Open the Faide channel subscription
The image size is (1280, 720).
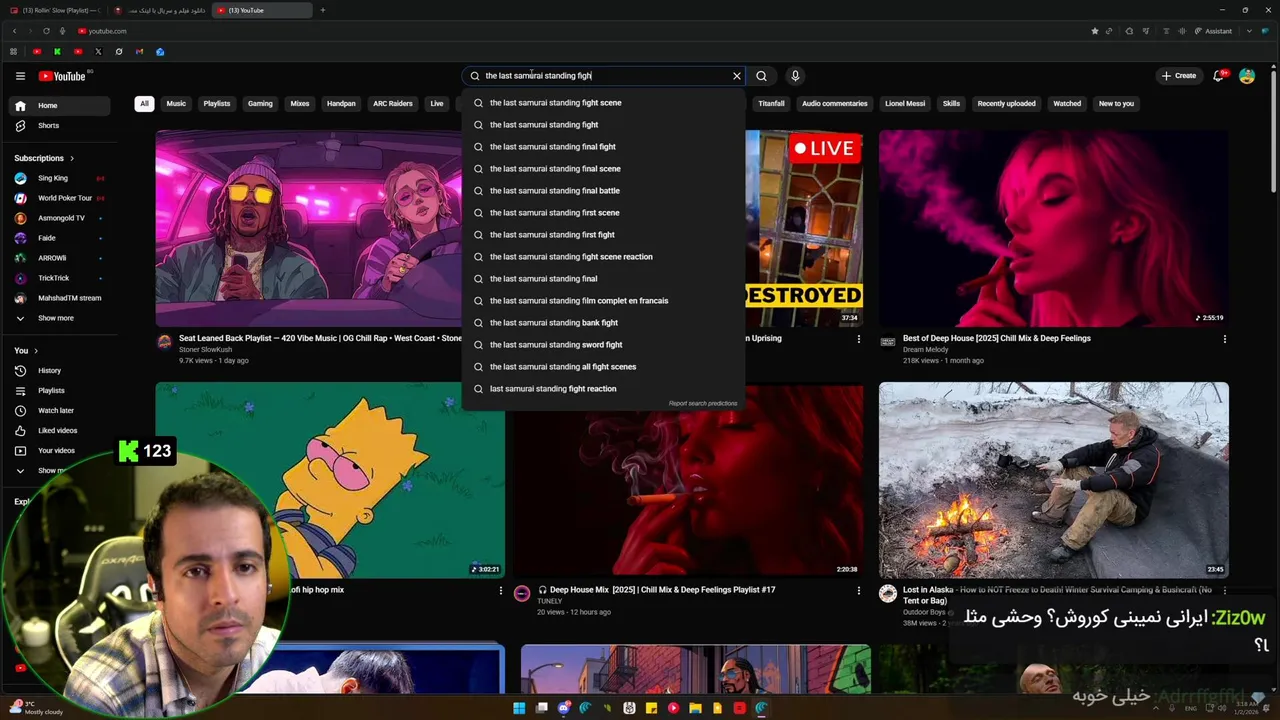pos(62,238)
